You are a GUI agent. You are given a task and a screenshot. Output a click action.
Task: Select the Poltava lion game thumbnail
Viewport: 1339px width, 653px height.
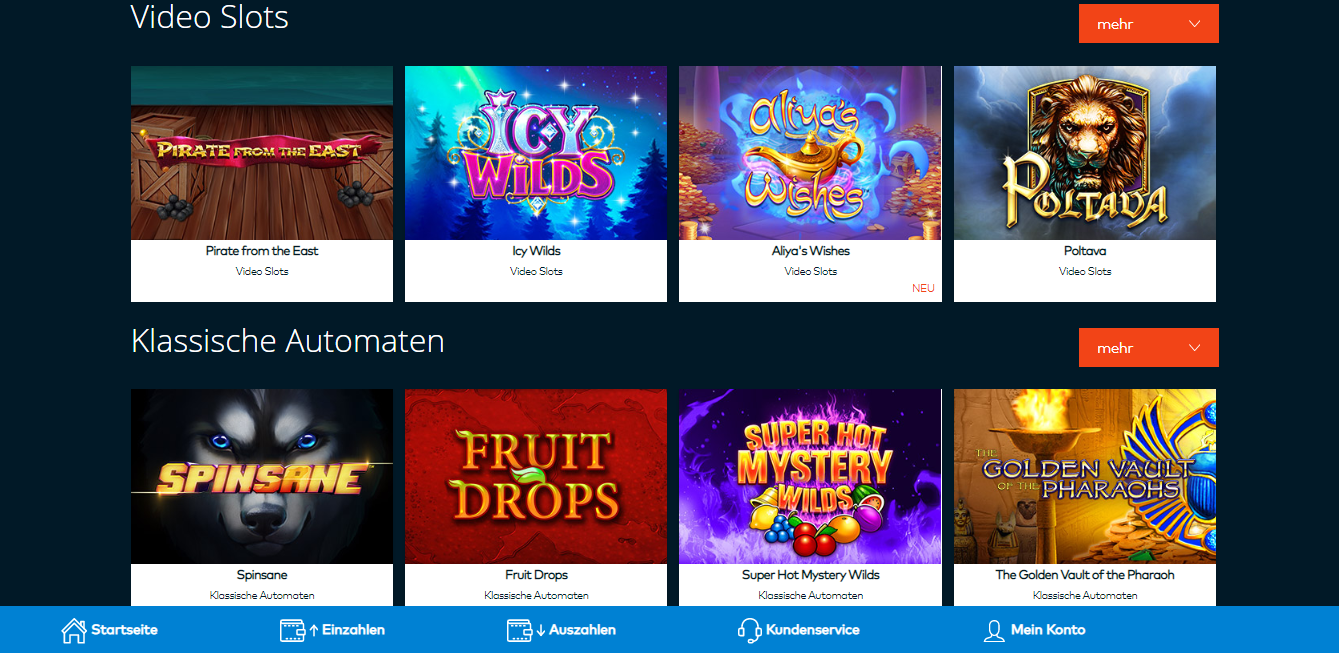pos(1085,153)
